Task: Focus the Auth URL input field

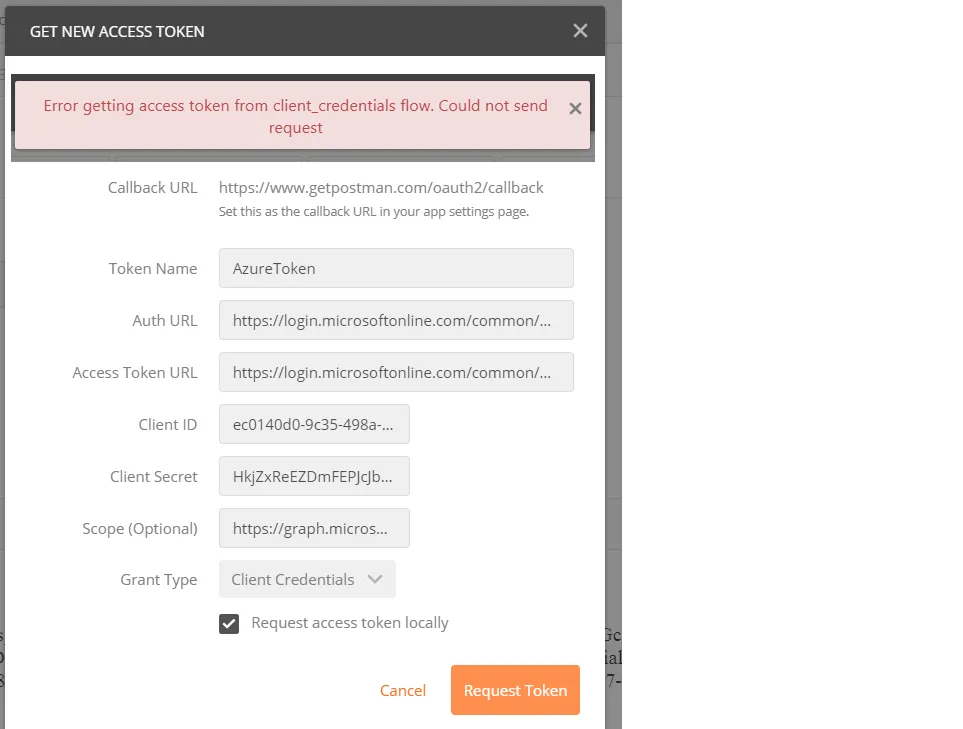Action: [x=396, y=320]
